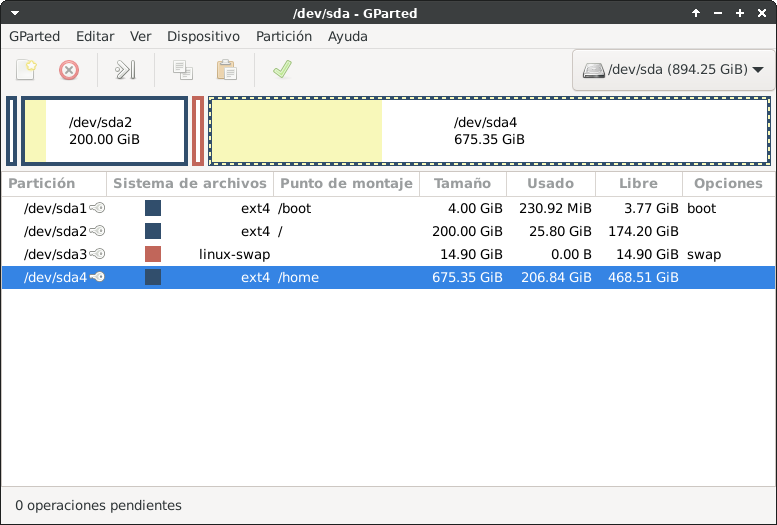The width and height of the screenshot is (777, 525).
Task: Open the /dev/sda device selector dropdown
Action: pos(673,70)
